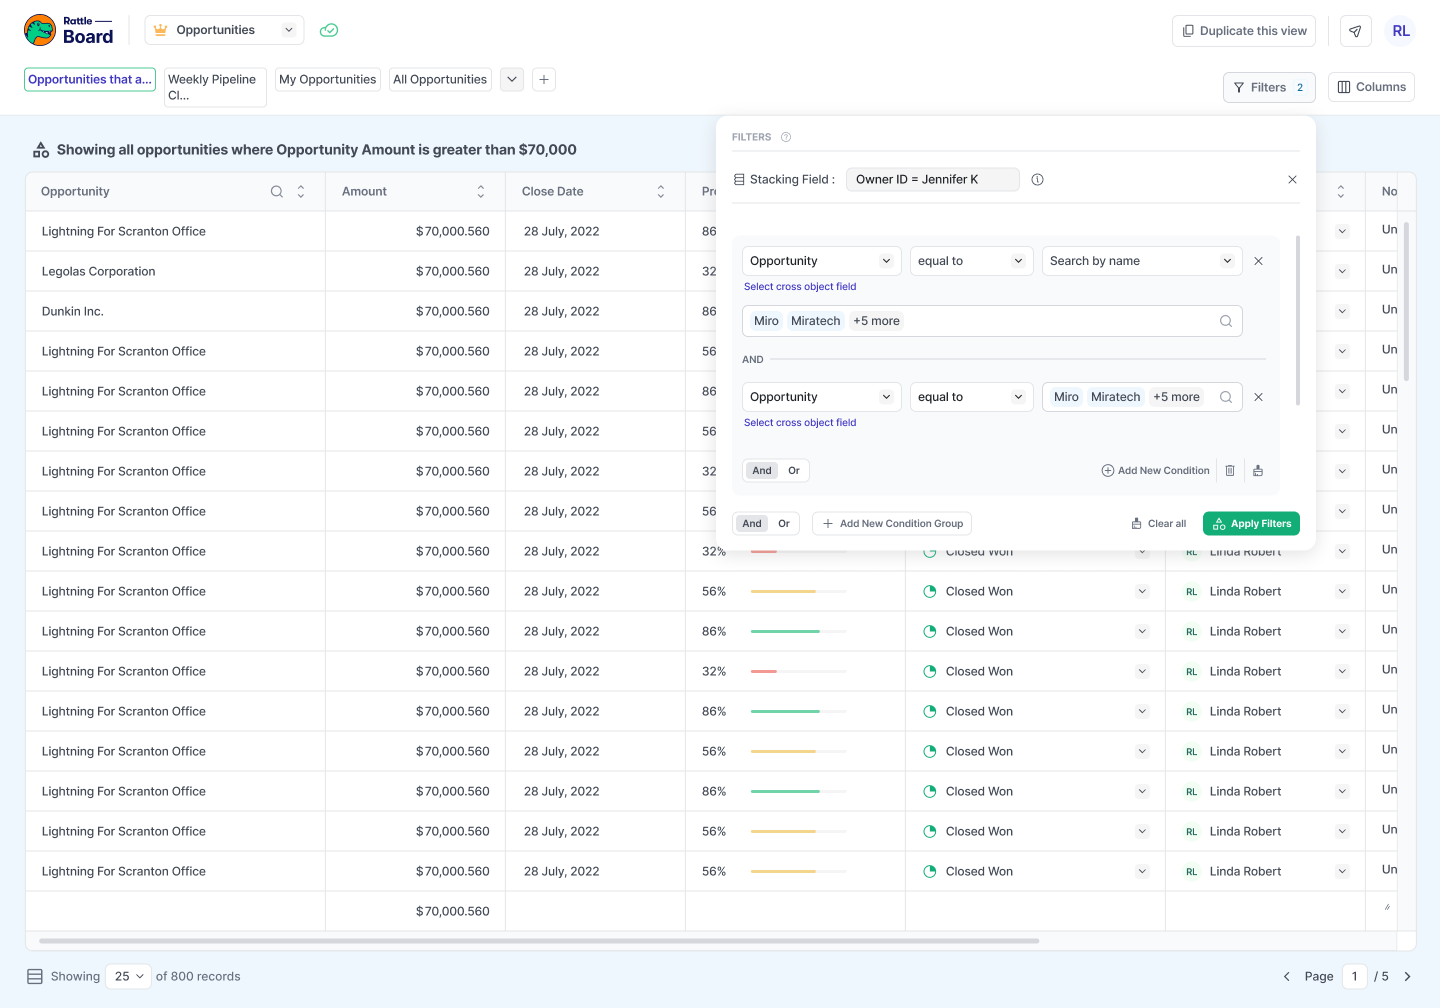Switch the condition group logic to Or
Viewport: 1440px width, 1008px height.
(794, 470)
